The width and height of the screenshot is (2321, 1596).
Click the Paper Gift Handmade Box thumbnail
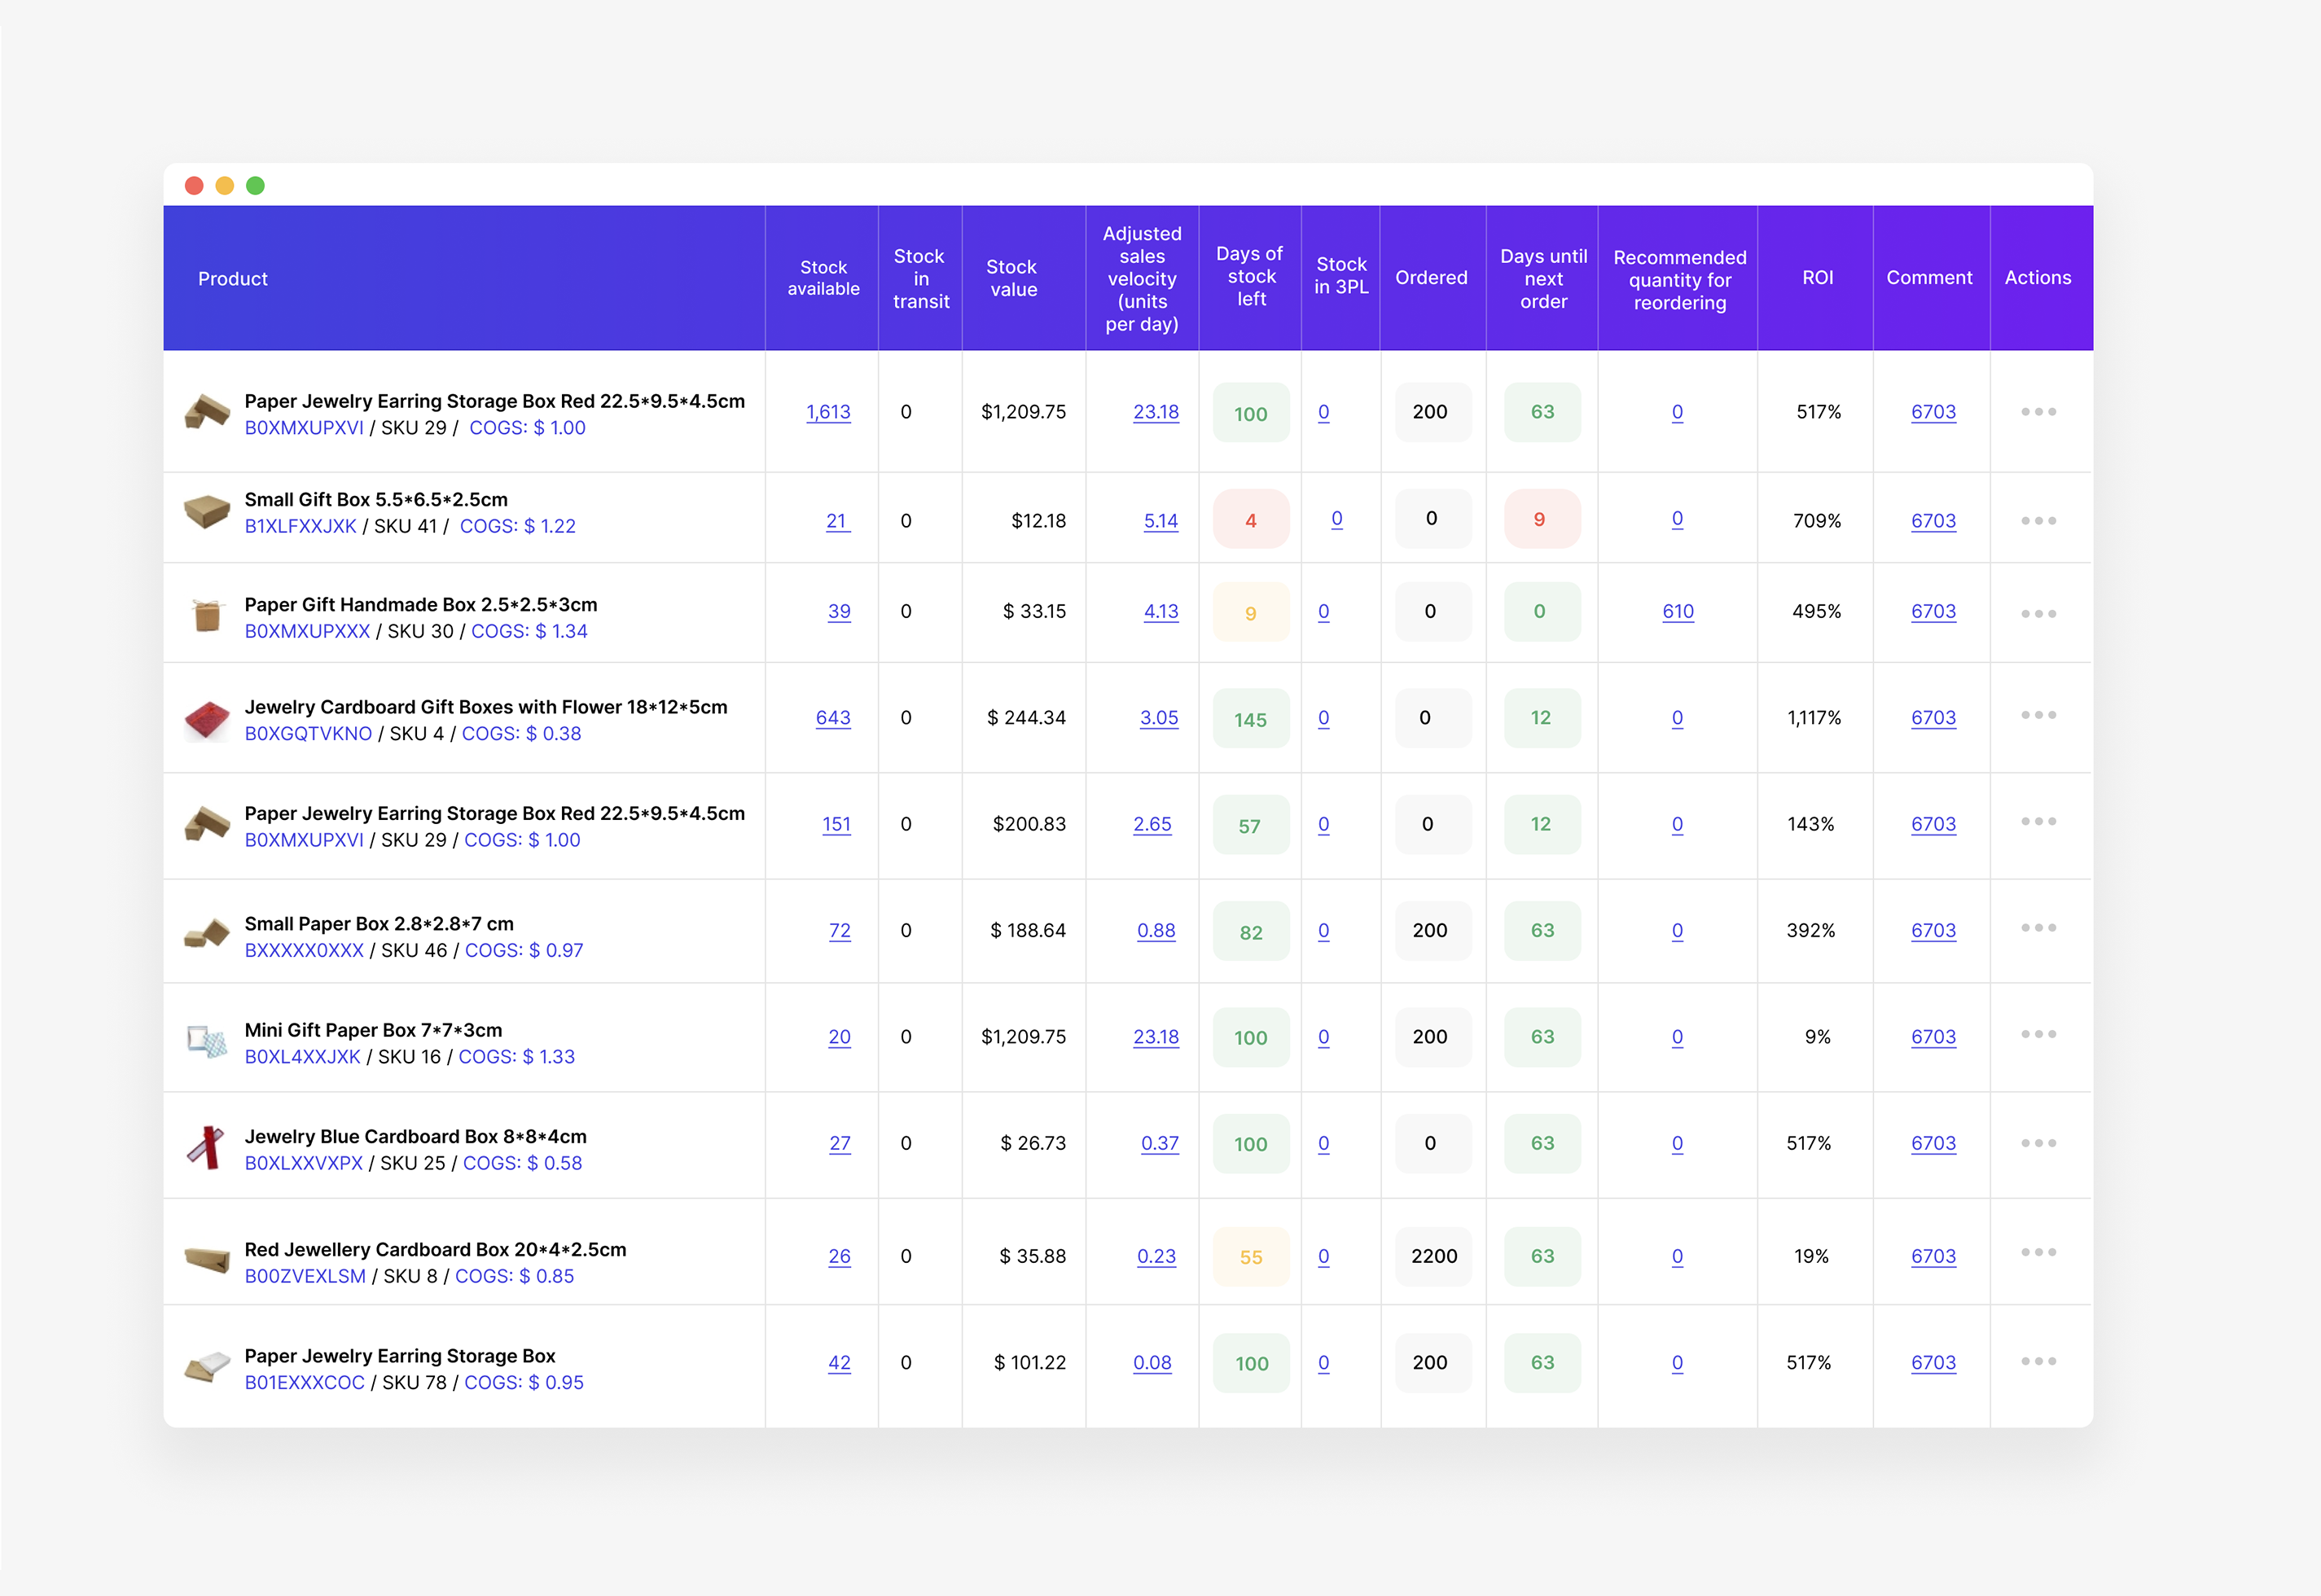207,615
